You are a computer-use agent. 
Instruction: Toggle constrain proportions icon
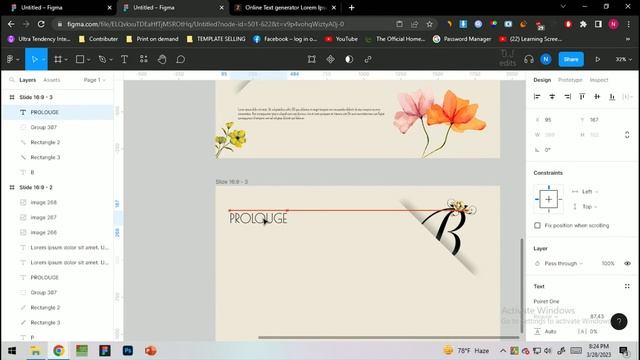tap(627, 135)
